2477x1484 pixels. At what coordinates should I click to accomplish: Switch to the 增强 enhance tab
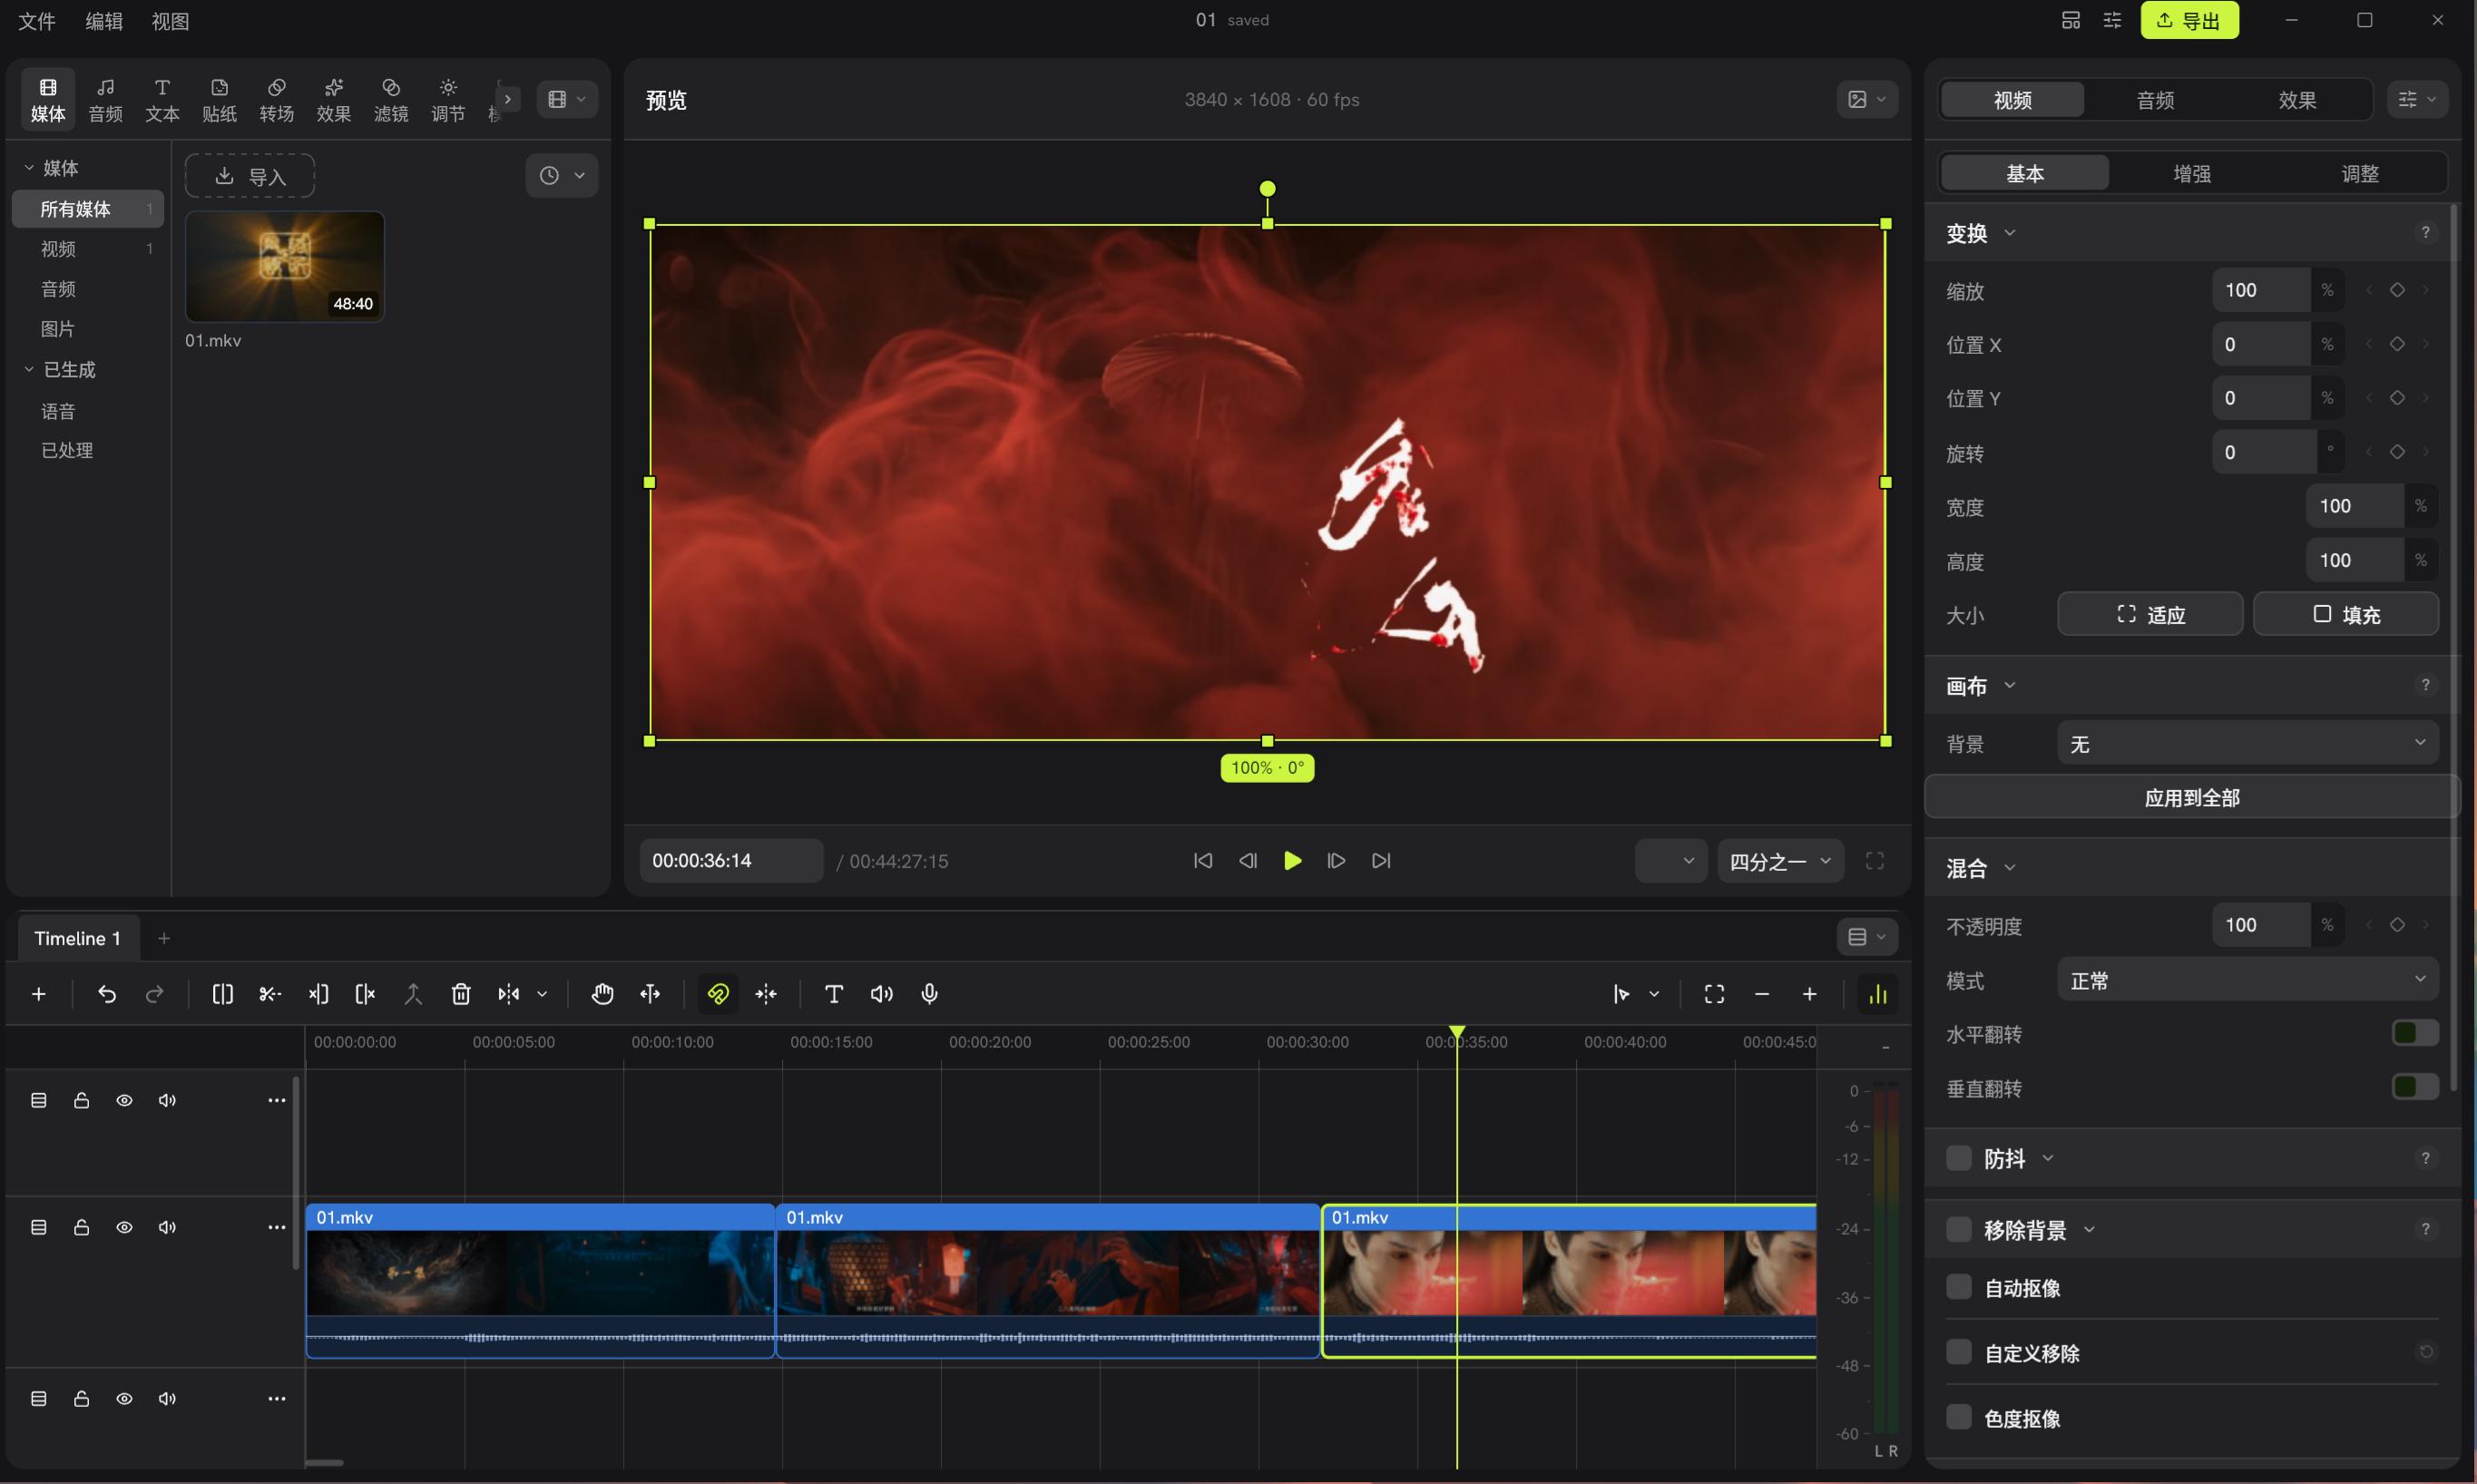pyautogui.click(x=2192, y=173)
